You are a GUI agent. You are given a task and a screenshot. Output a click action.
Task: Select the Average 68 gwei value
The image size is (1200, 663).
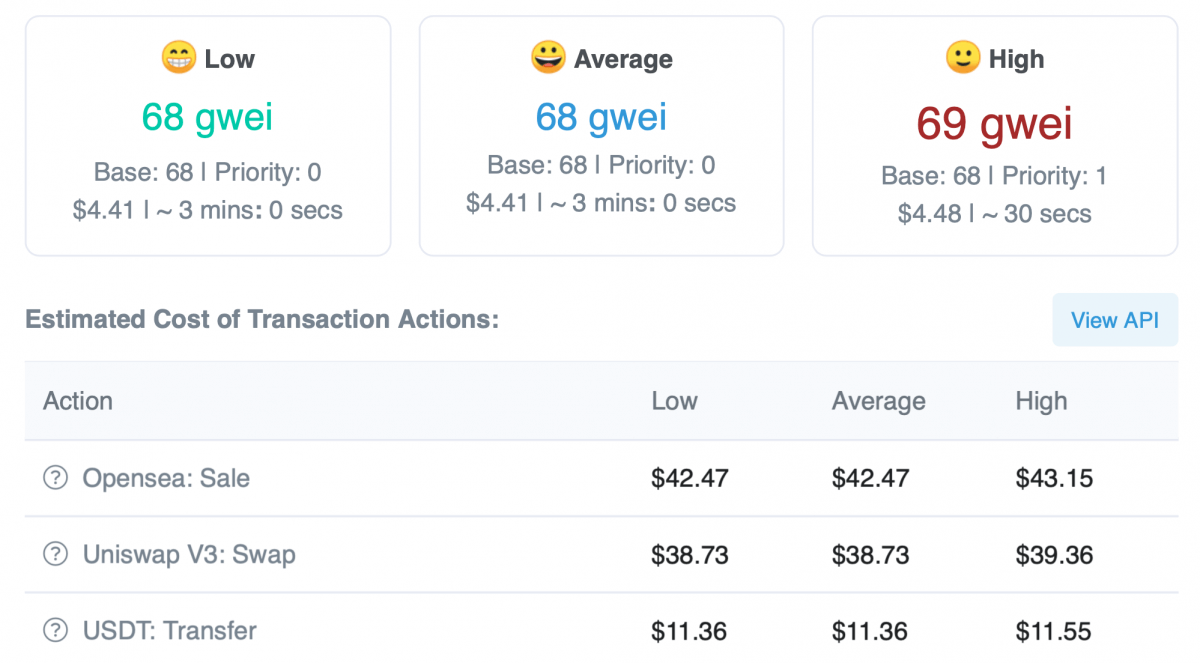pyautogui.click(x=601, y=117)
